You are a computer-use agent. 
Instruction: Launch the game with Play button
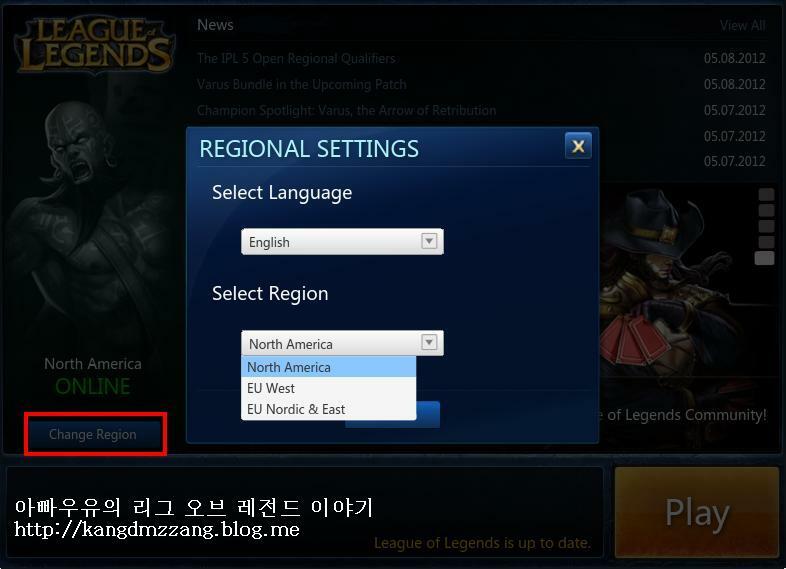tap(697, 512)
